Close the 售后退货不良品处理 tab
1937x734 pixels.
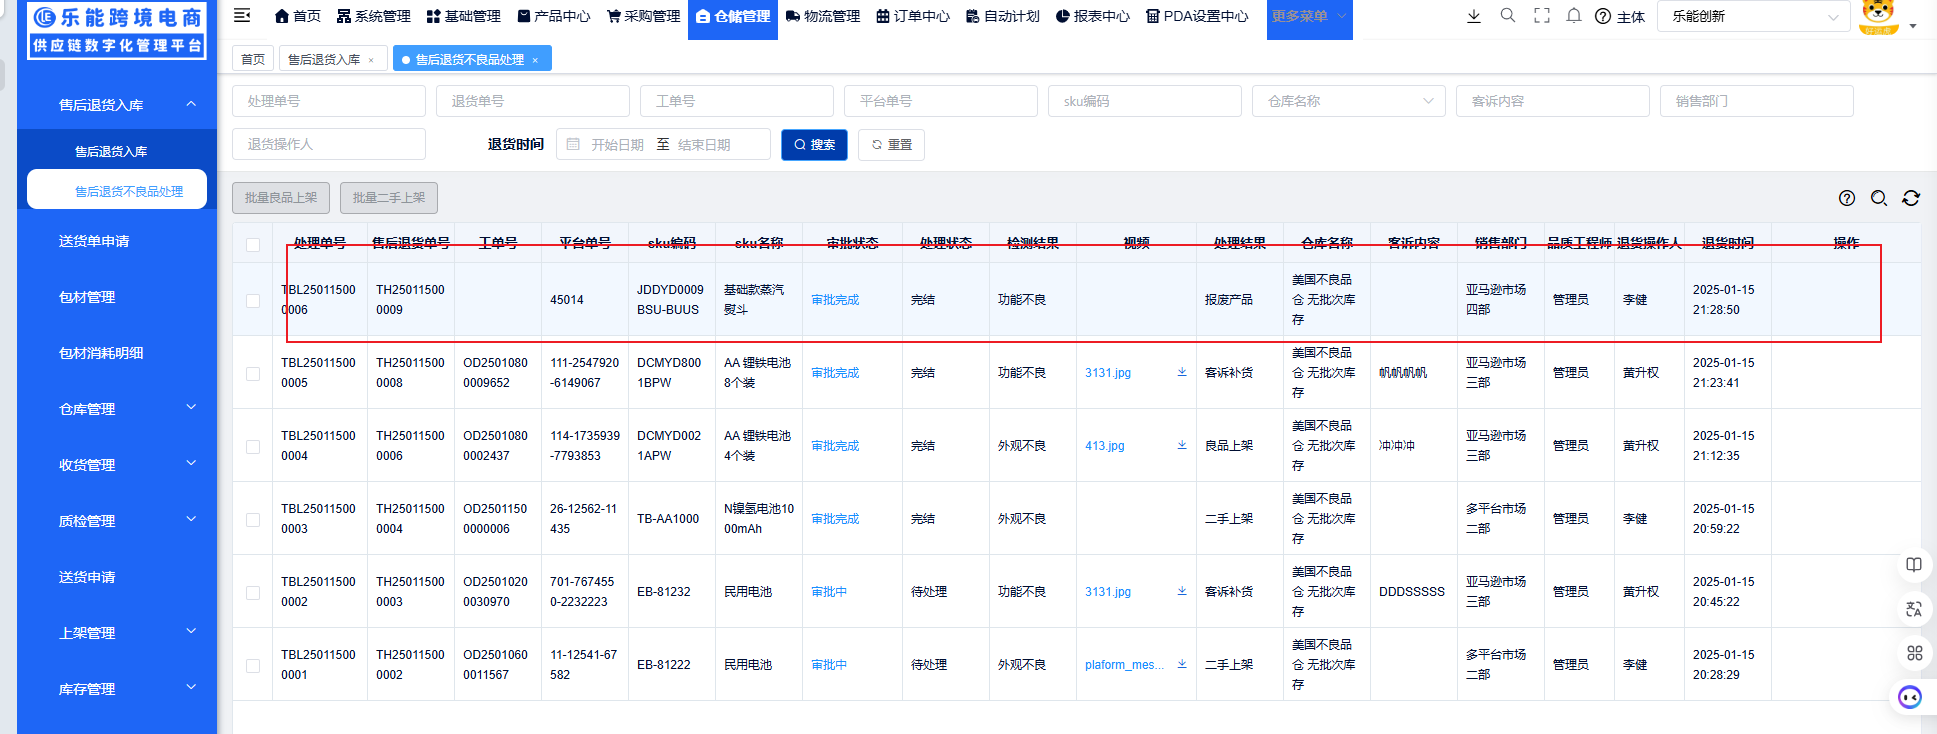point(535,60)
